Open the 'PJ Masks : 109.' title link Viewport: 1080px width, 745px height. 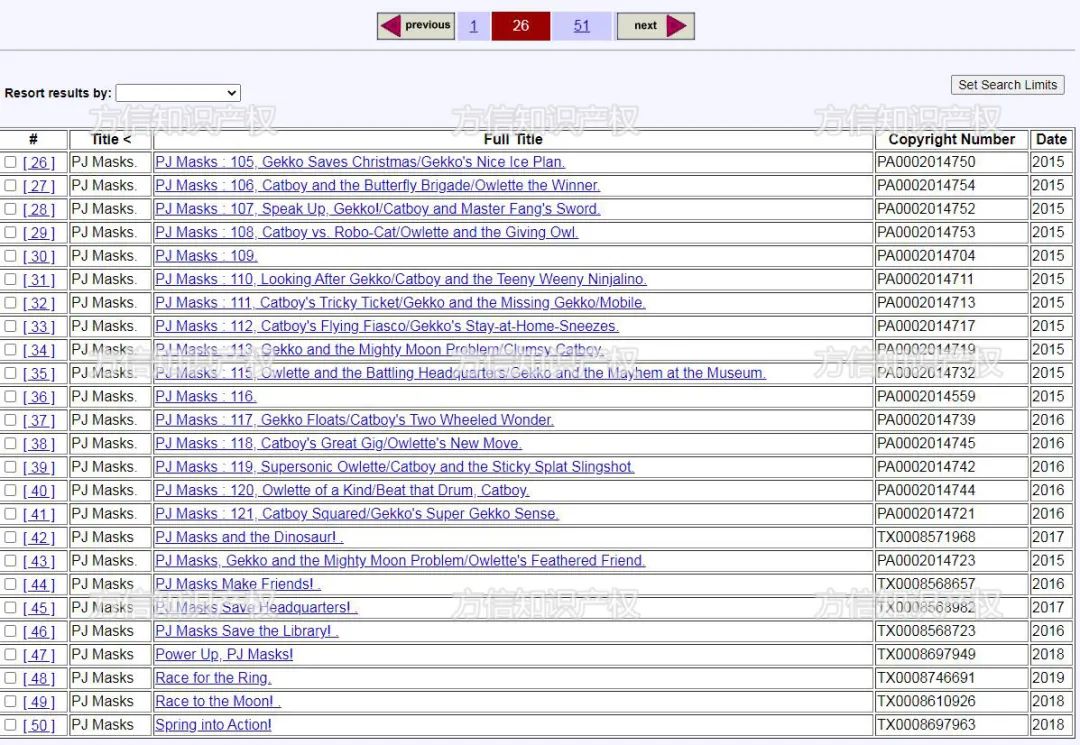tap(206, 255)
